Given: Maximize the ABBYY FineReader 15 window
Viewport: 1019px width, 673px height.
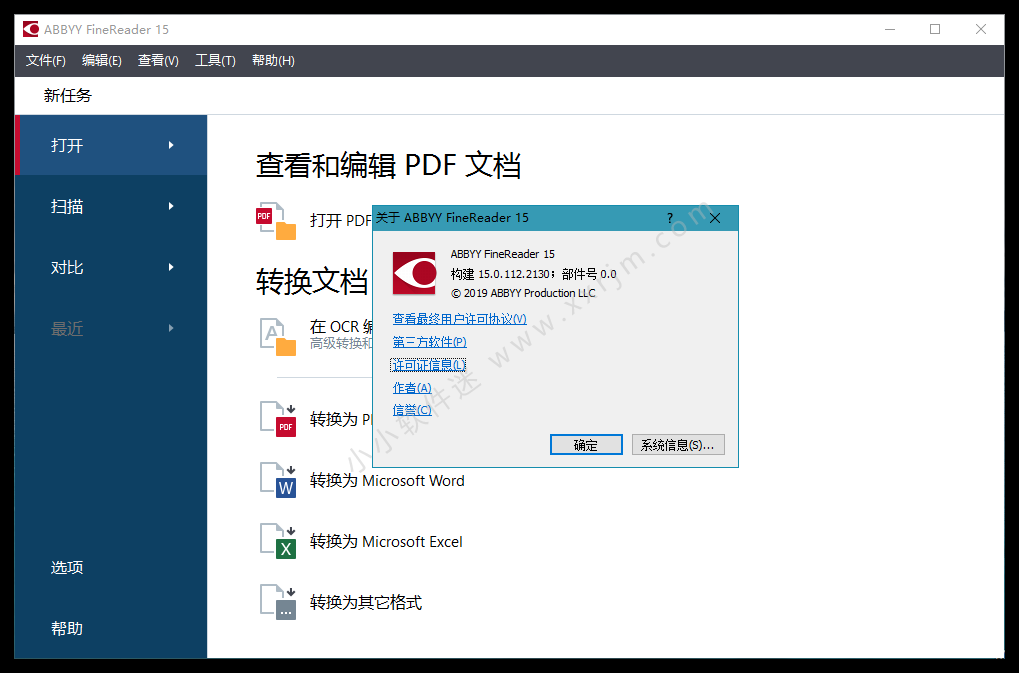Looking at the screenshot, I should [935, 29].
